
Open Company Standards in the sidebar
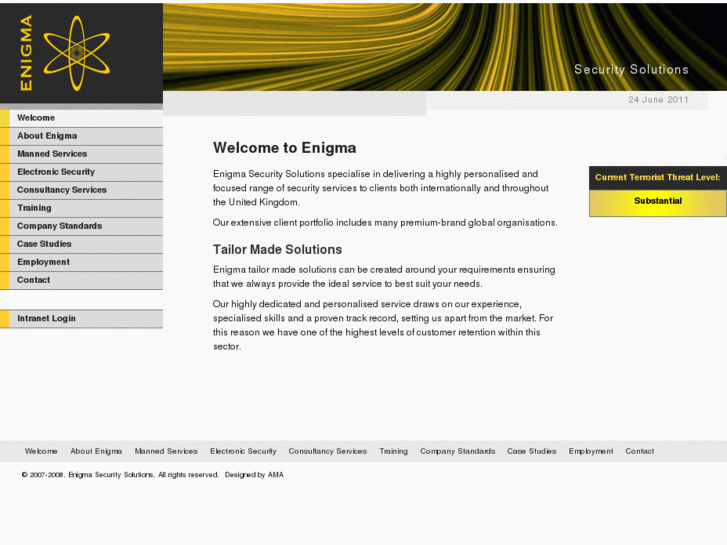tap(82, 226)
